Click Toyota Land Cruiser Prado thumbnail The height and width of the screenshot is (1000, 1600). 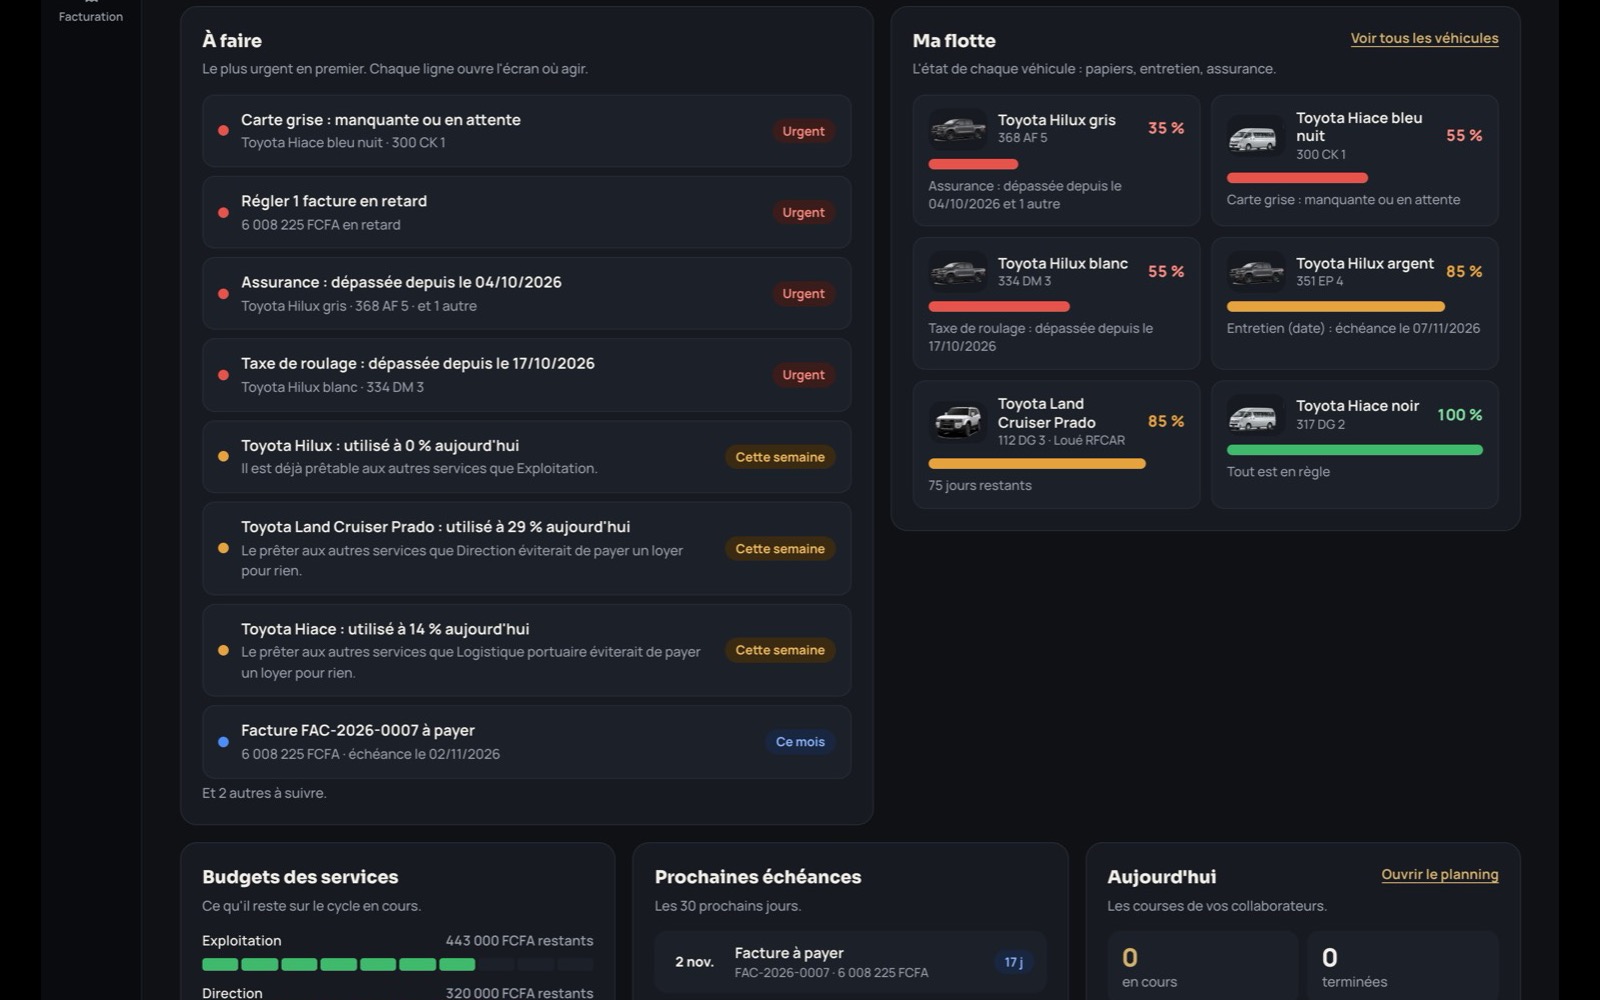tap(957, 421)
